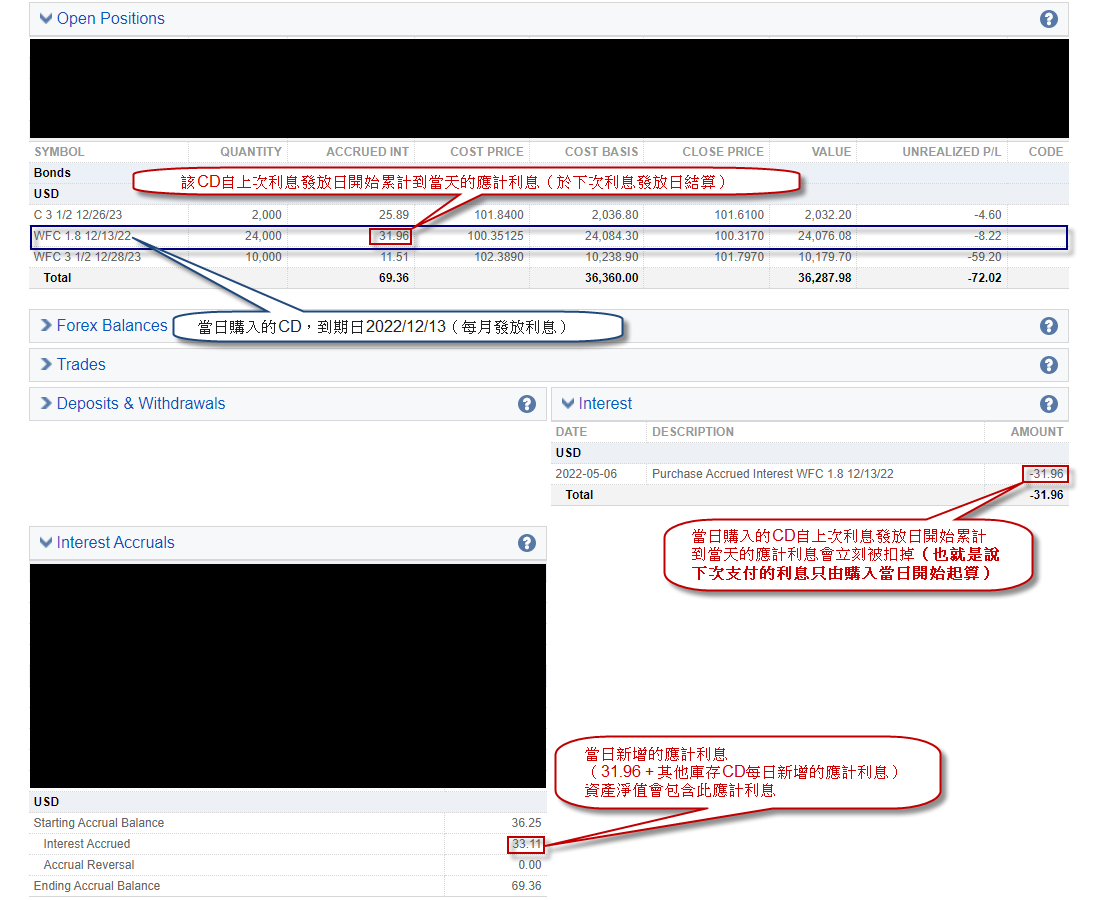This screenshot has height=900, width=1093.
Task: Click the AMOUNT column header in Interest
Action: pyautogui.click(x=1037, y=432)
